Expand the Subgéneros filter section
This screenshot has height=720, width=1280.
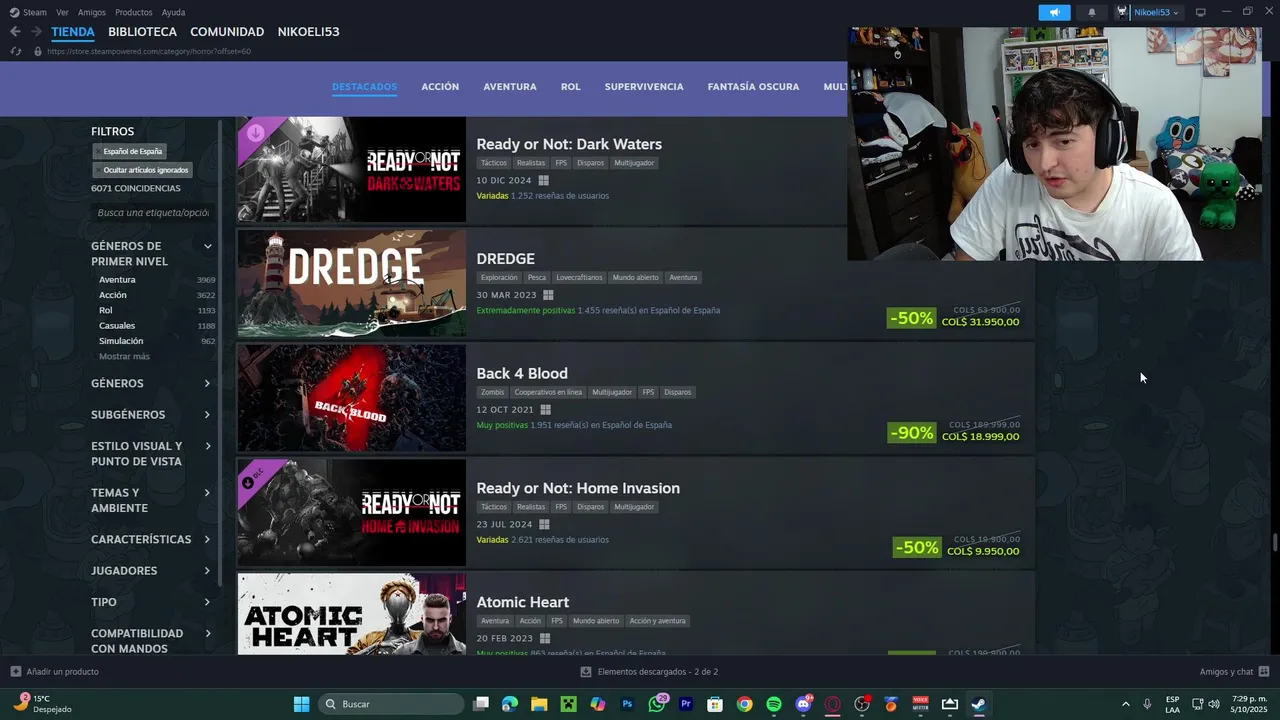152,415
